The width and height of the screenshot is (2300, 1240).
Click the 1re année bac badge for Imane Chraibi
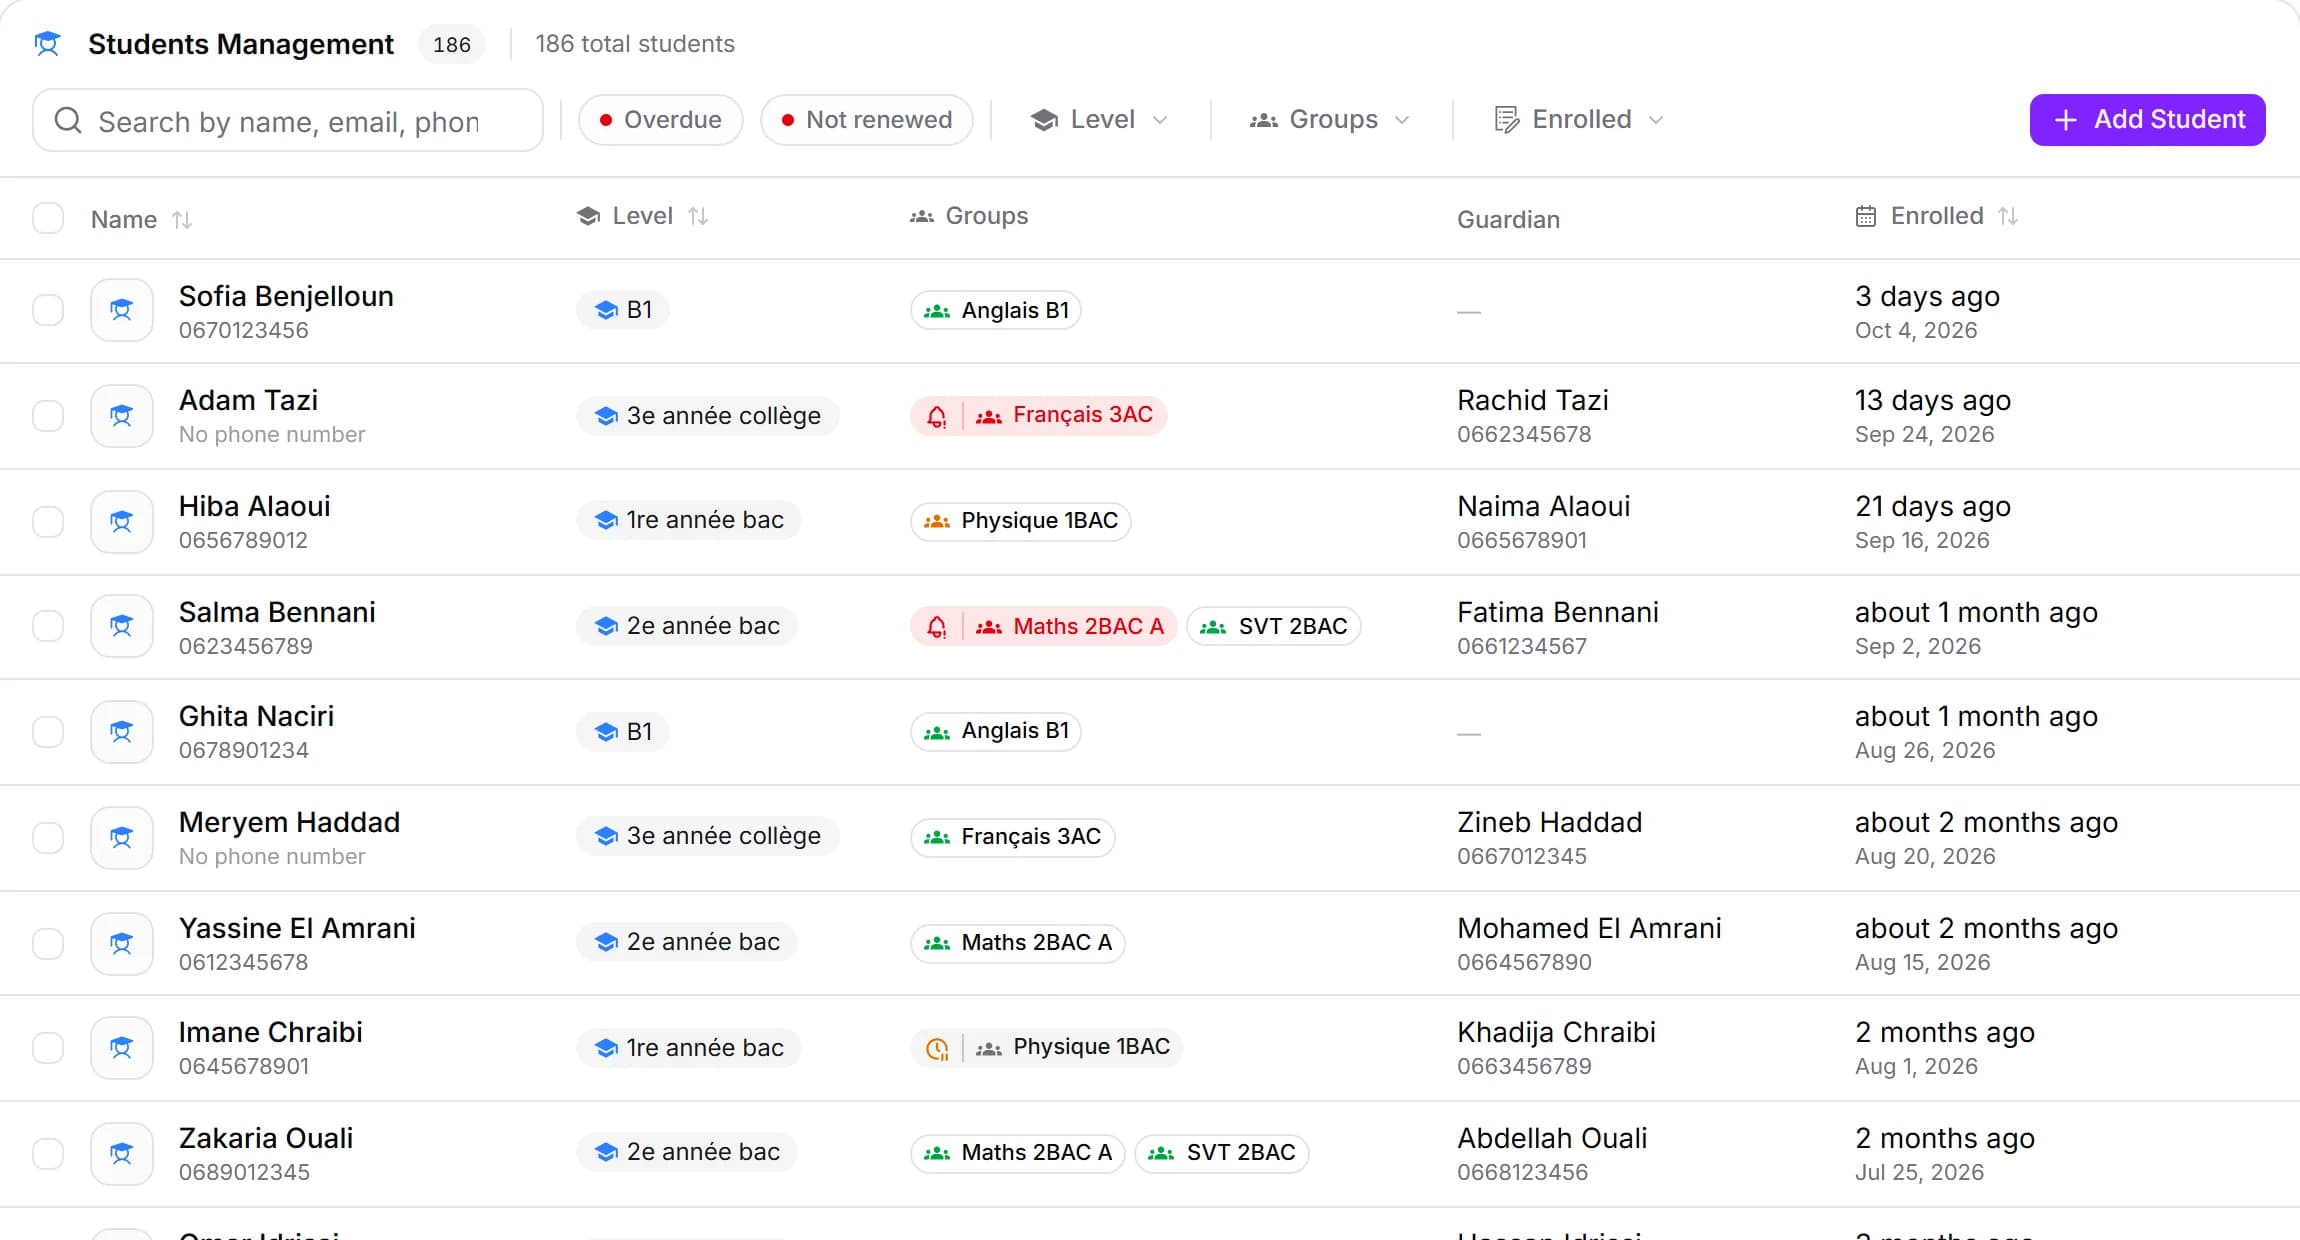pos(688,1047)
